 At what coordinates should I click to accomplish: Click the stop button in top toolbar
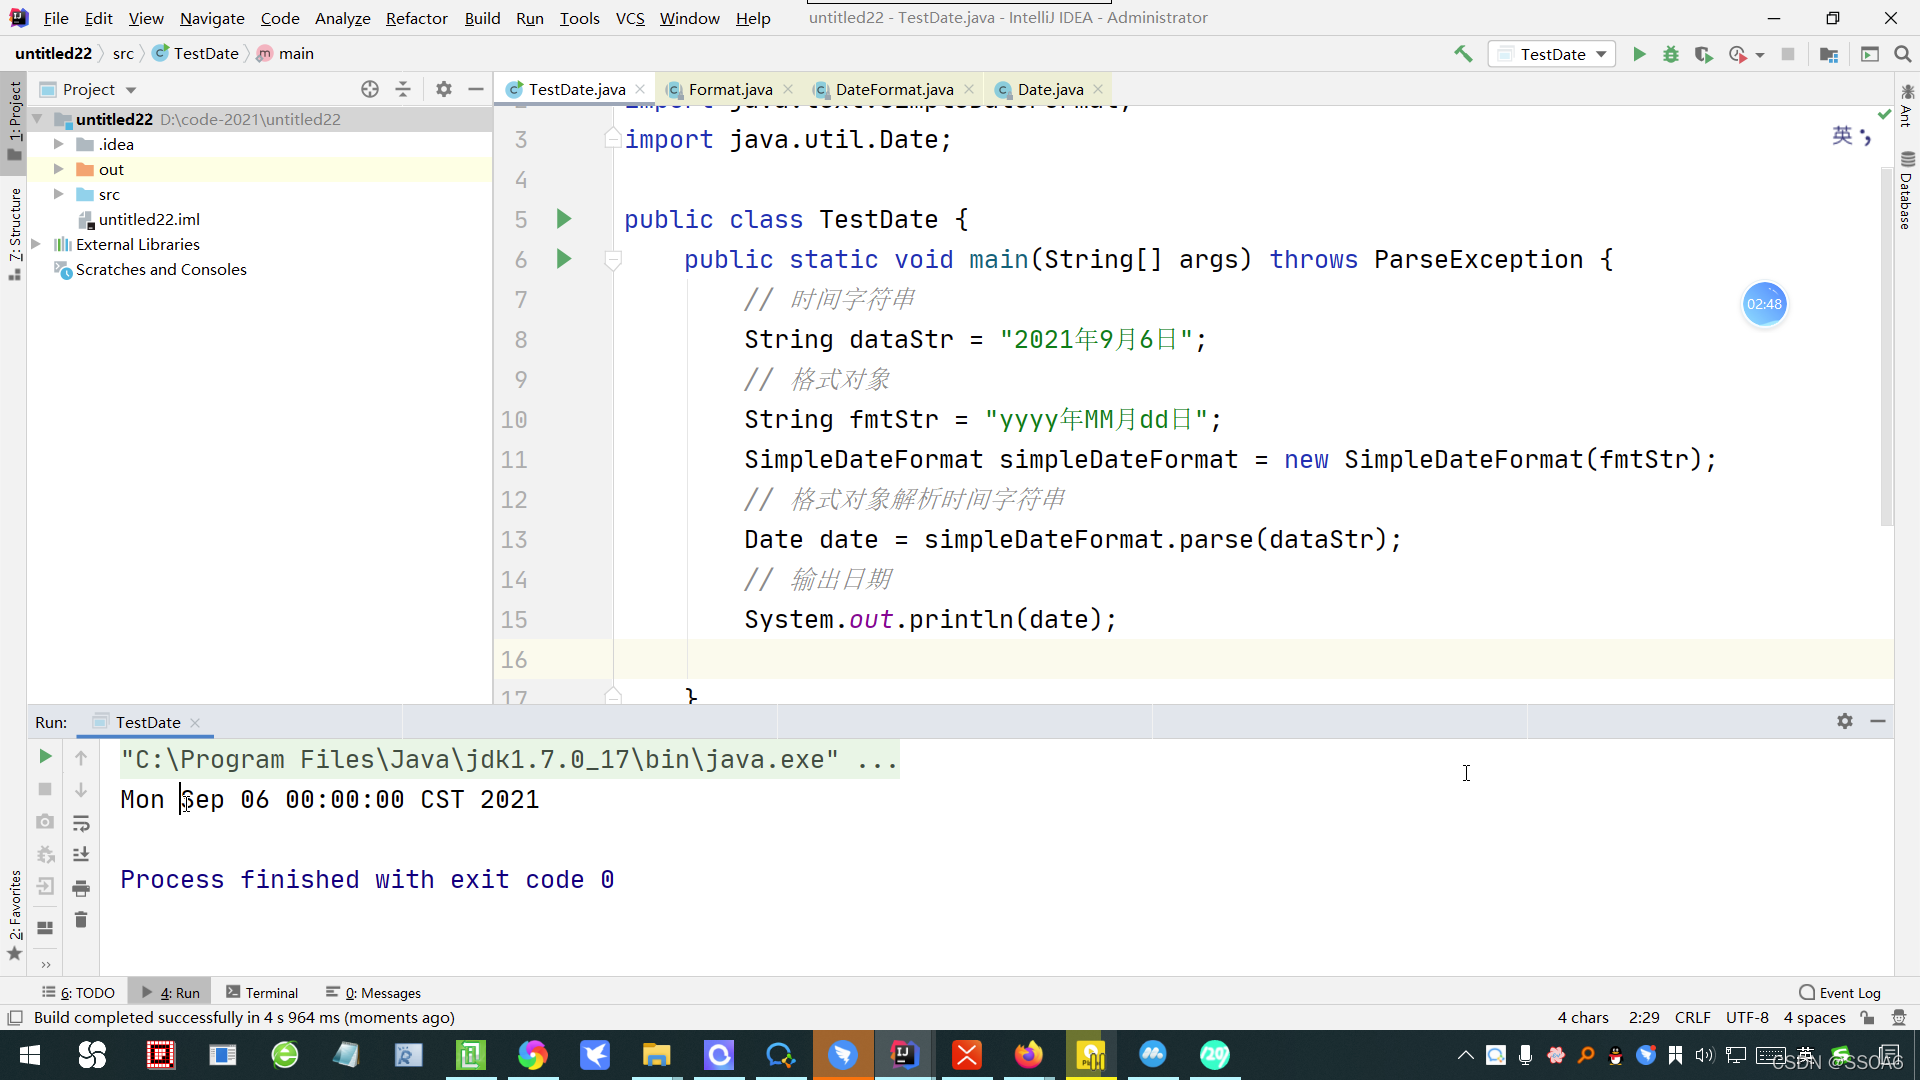pyautogui.click(x=1788, y=54)
